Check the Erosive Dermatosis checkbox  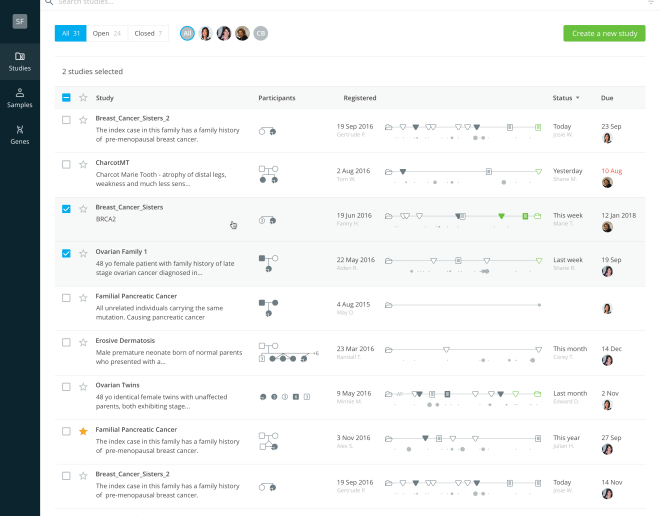pos(66,342)
